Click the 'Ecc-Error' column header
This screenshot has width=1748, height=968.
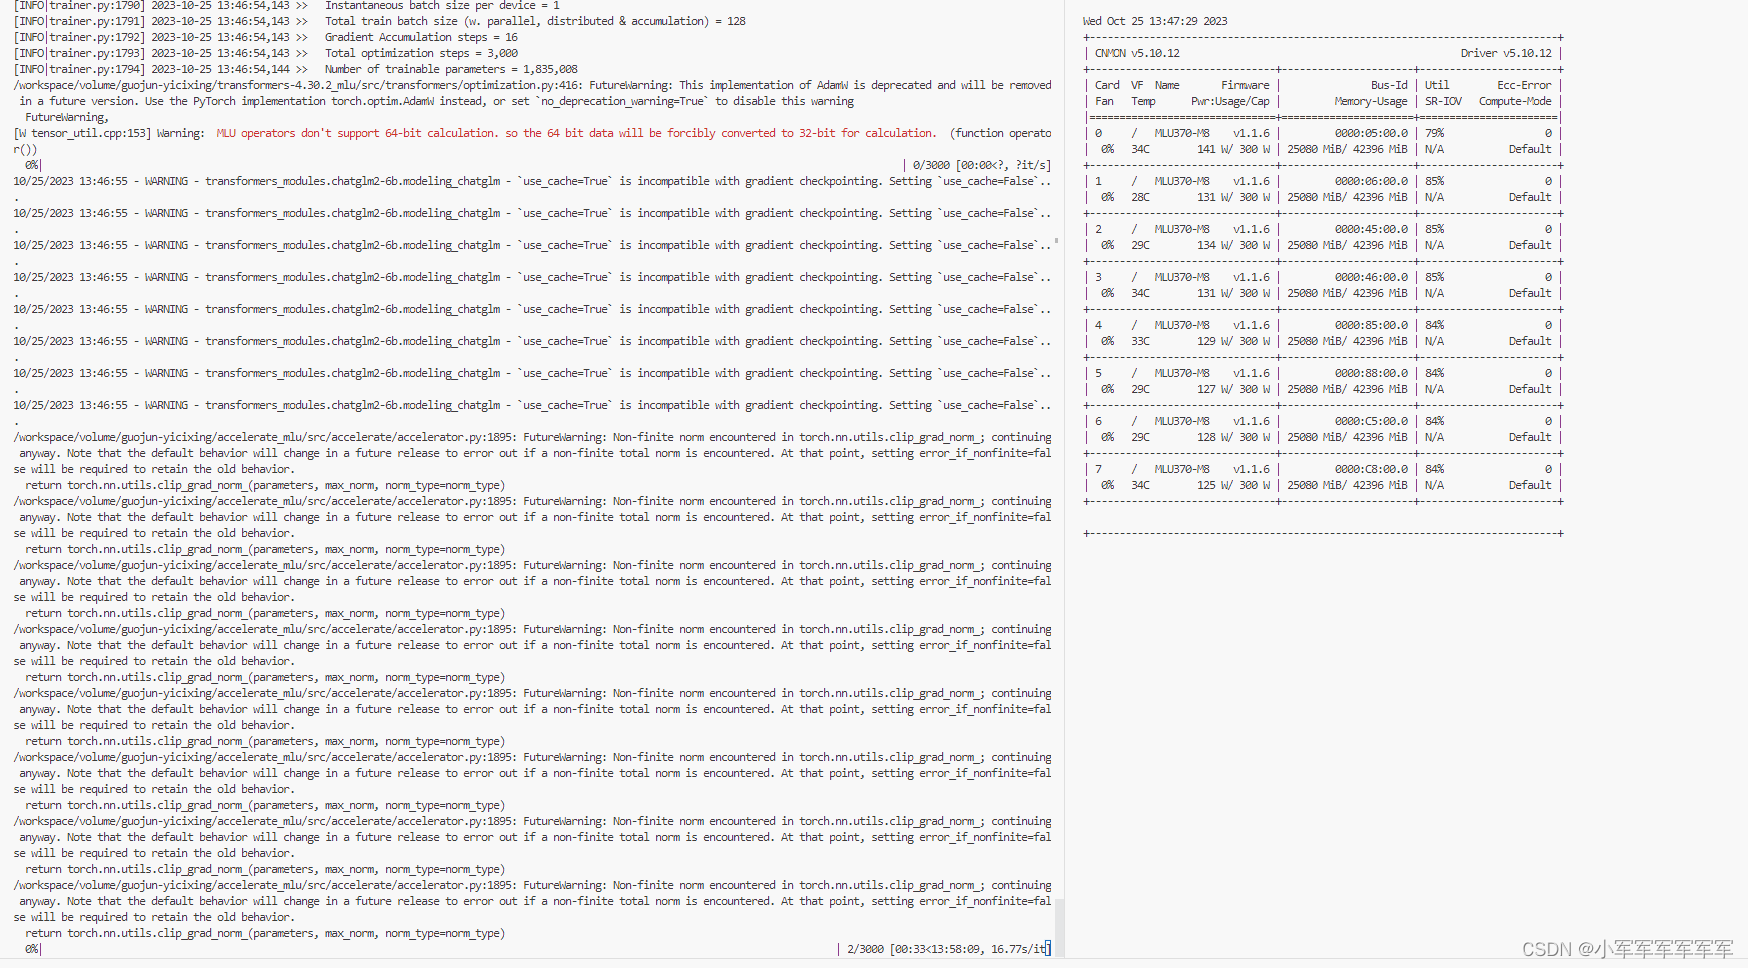[1524, 85]
